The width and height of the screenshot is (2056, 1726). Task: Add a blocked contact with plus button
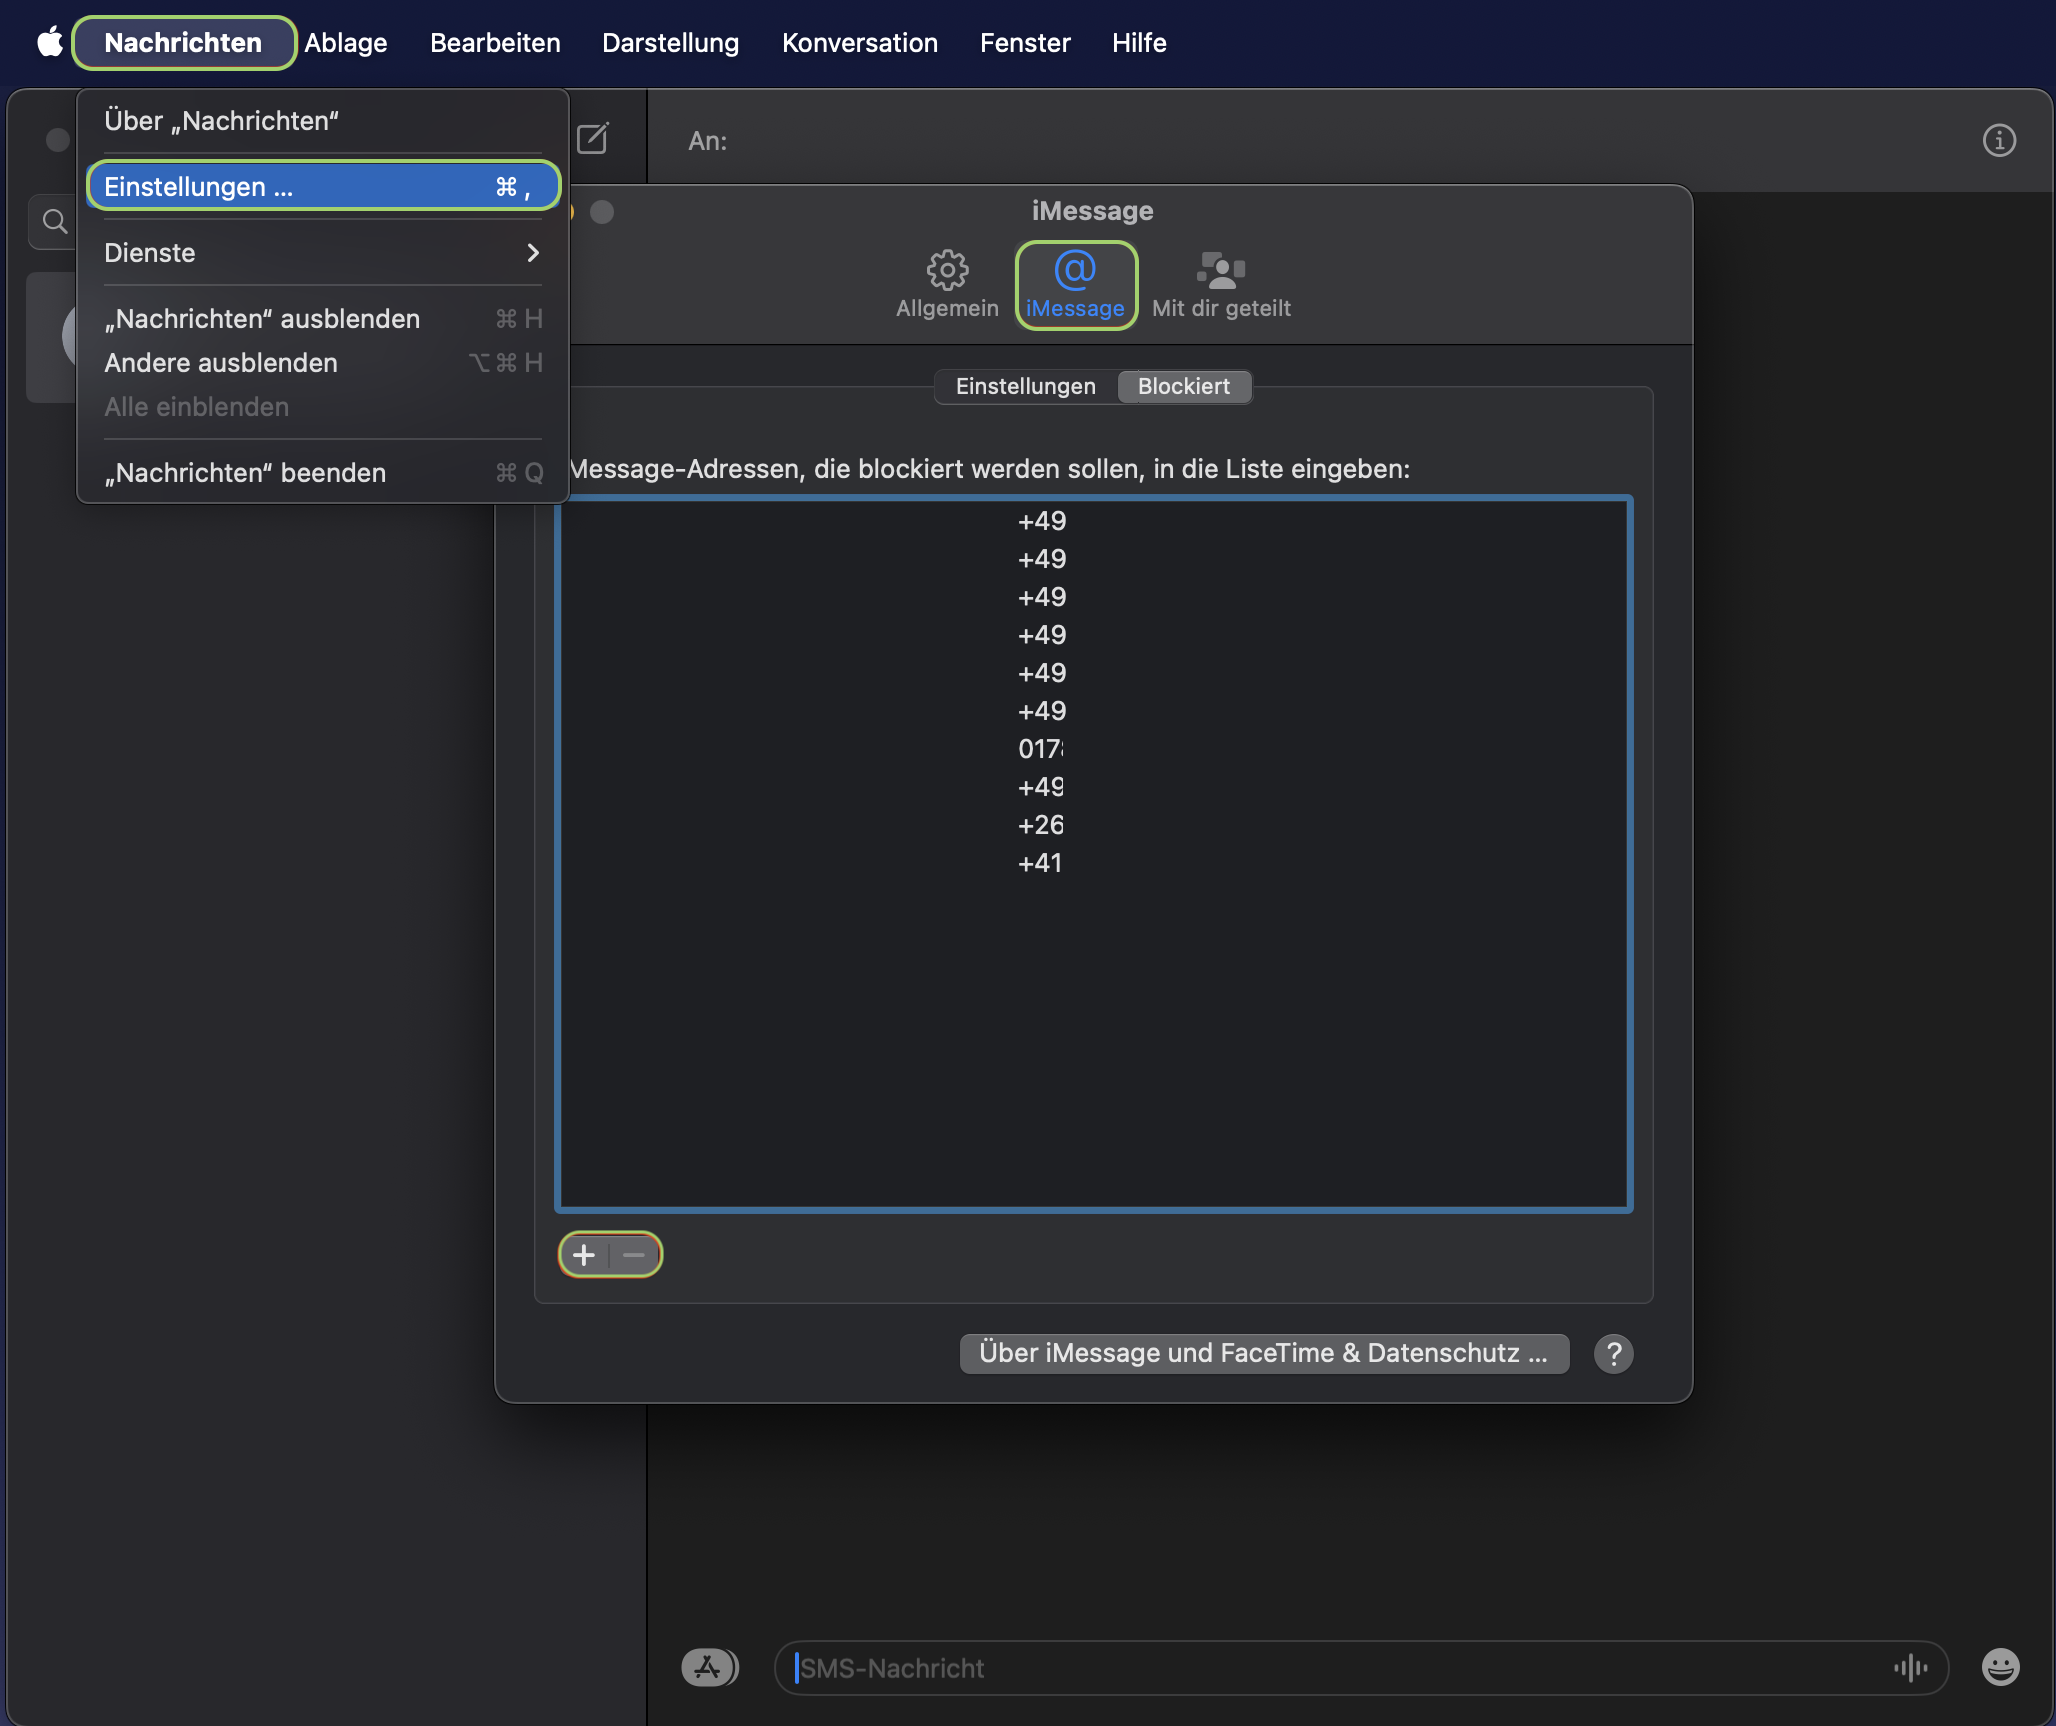pos(585,1255)
